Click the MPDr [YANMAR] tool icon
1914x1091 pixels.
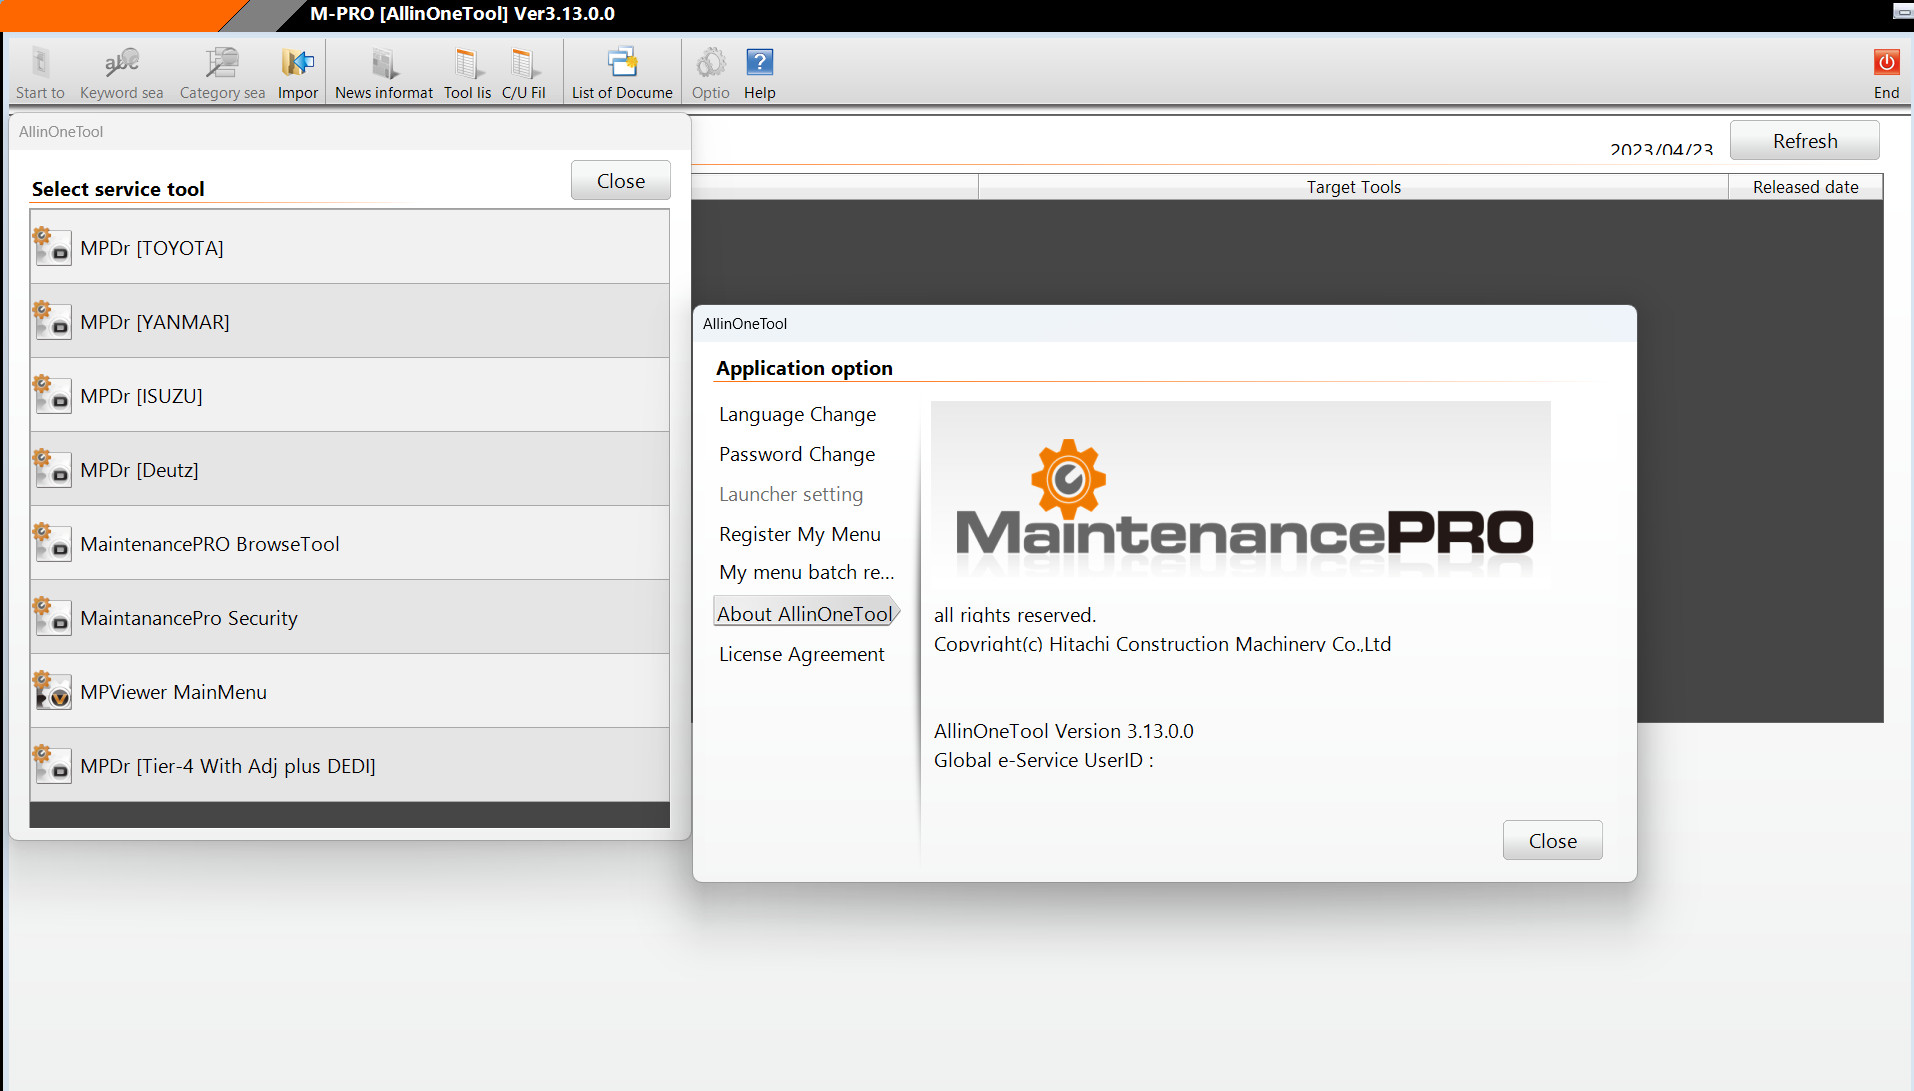tap(51, 321)
